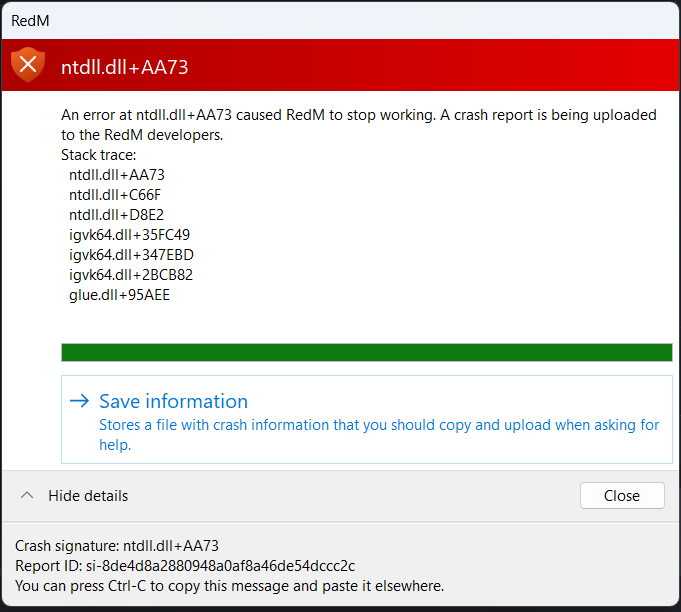Click the Report ID text line

click(x=185, y=566)
